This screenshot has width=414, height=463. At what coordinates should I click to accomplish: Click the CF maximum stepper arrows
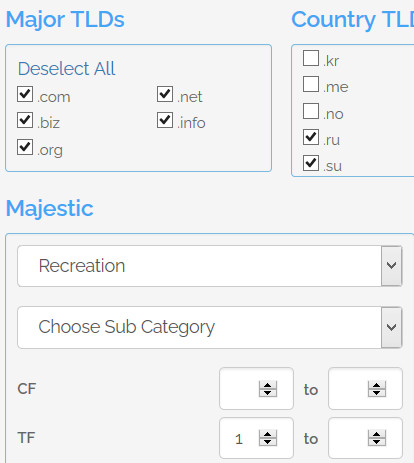click(377, 389)
